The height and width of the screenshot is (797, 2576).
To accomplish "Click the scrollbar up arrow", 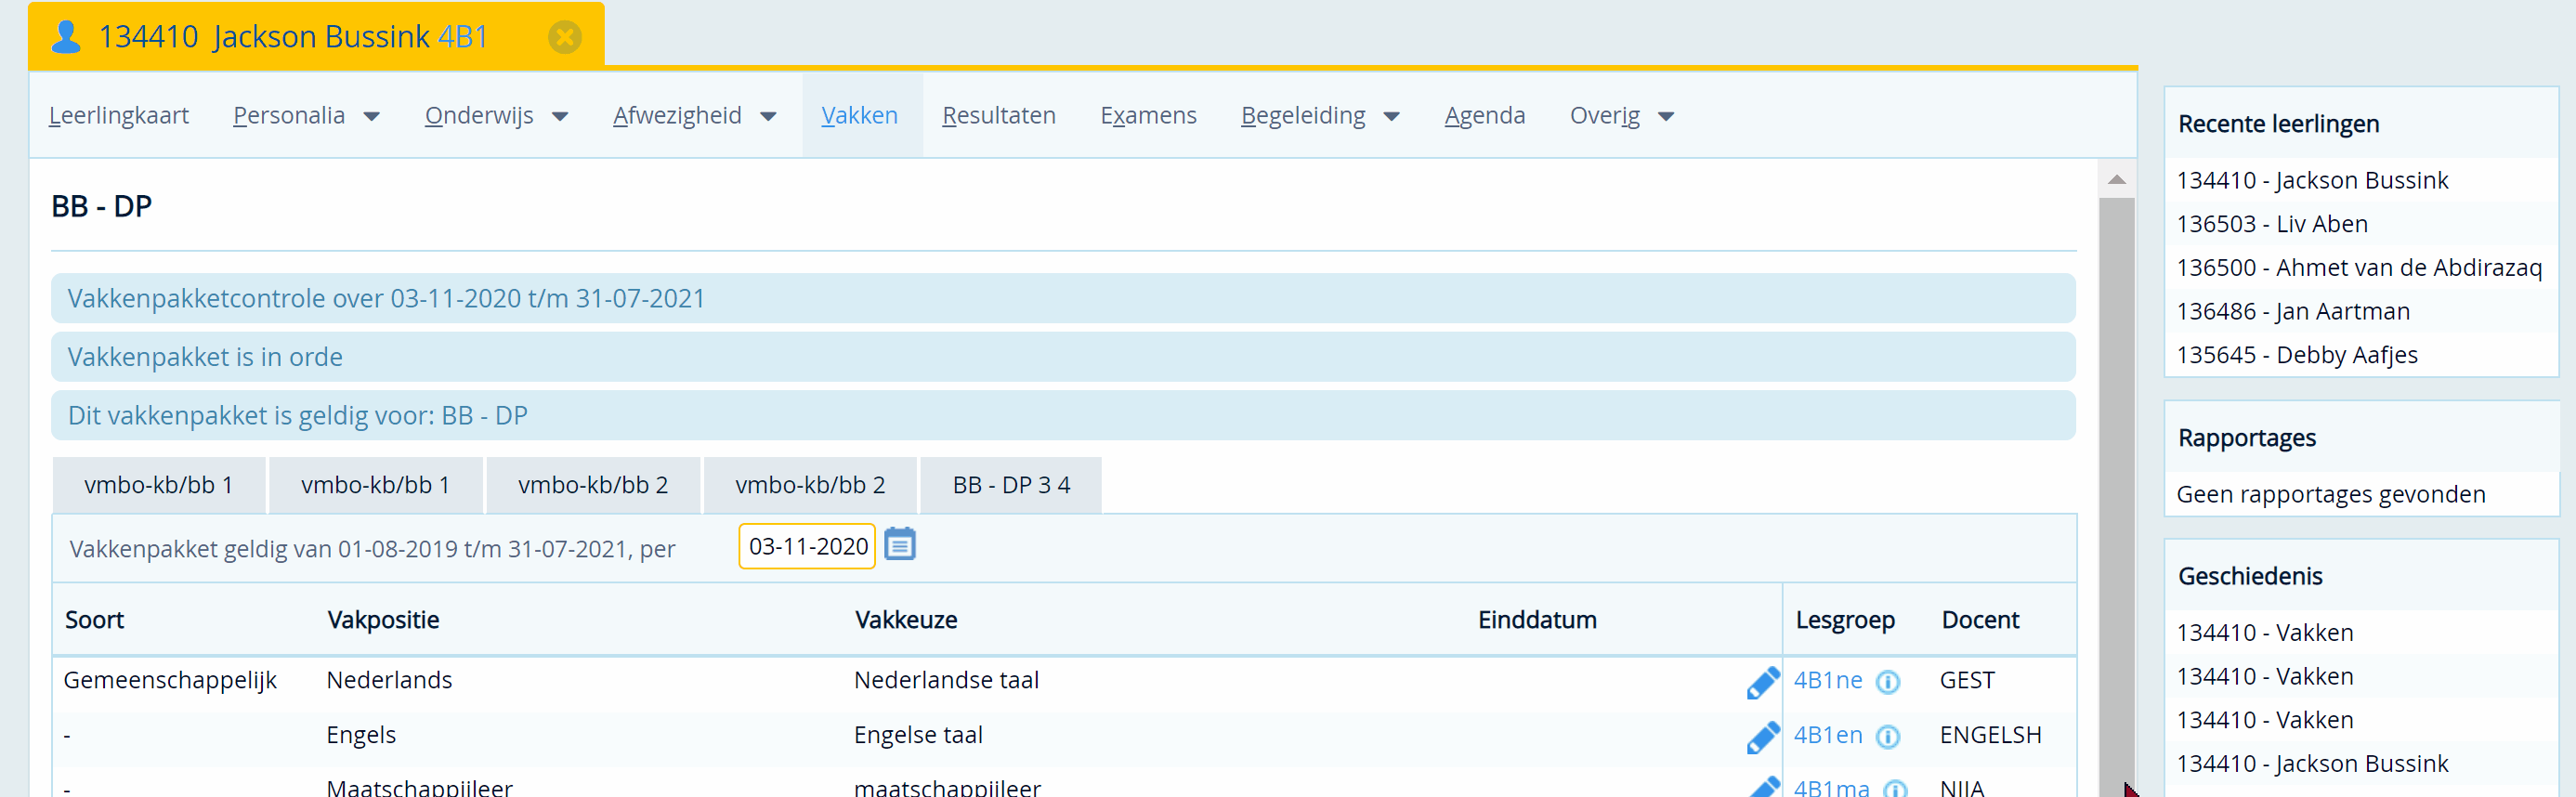I will [2116, 180].
